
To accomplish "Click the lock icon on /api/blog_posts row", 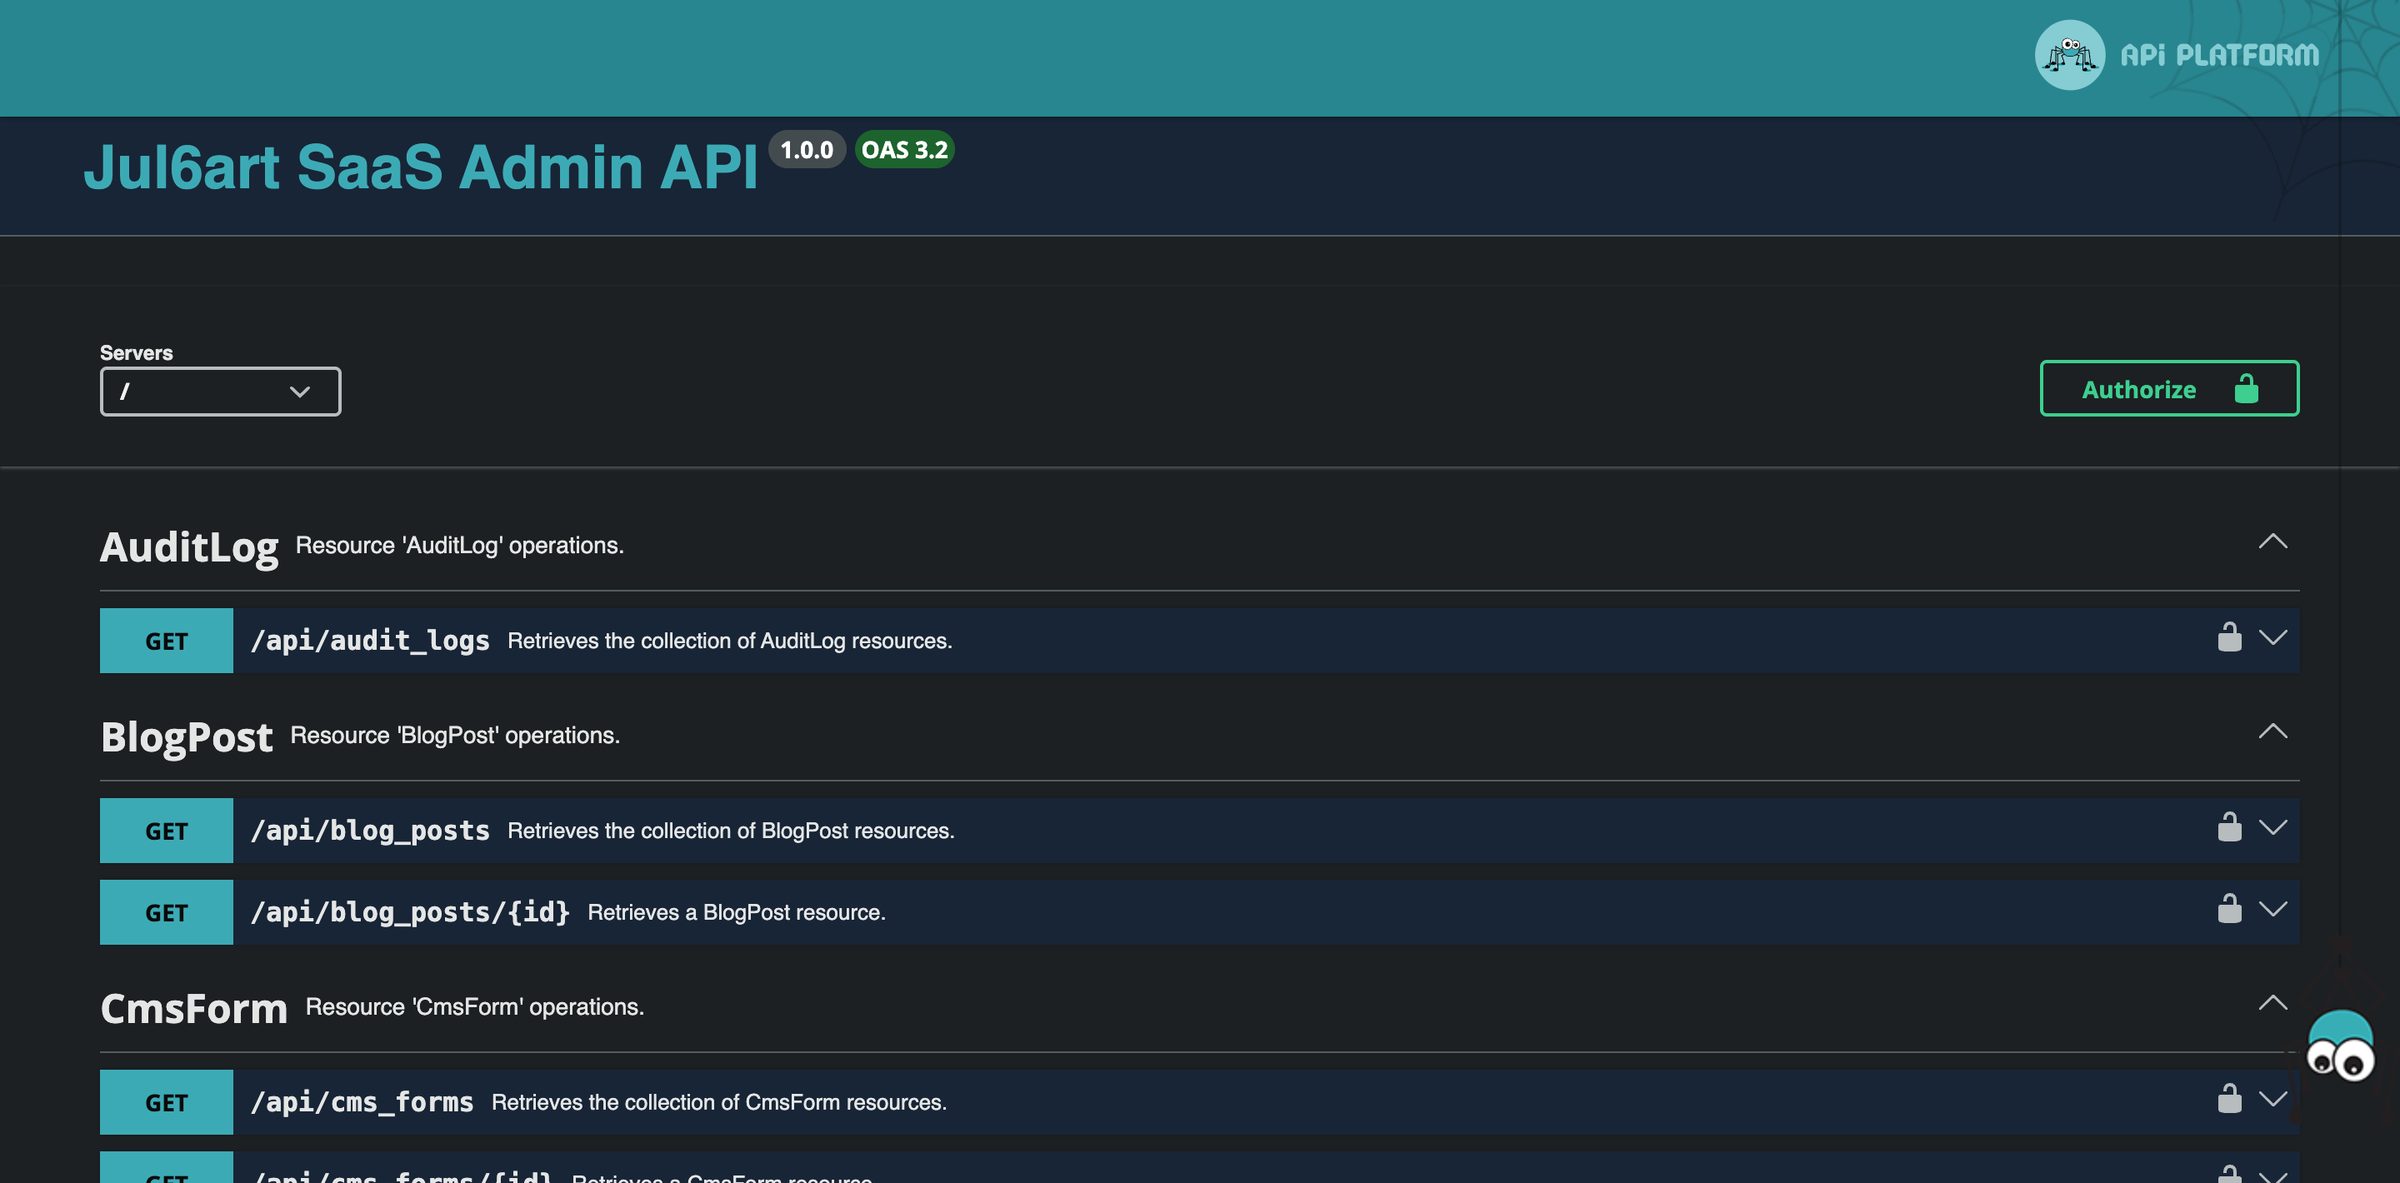I will pos(2229,827).
